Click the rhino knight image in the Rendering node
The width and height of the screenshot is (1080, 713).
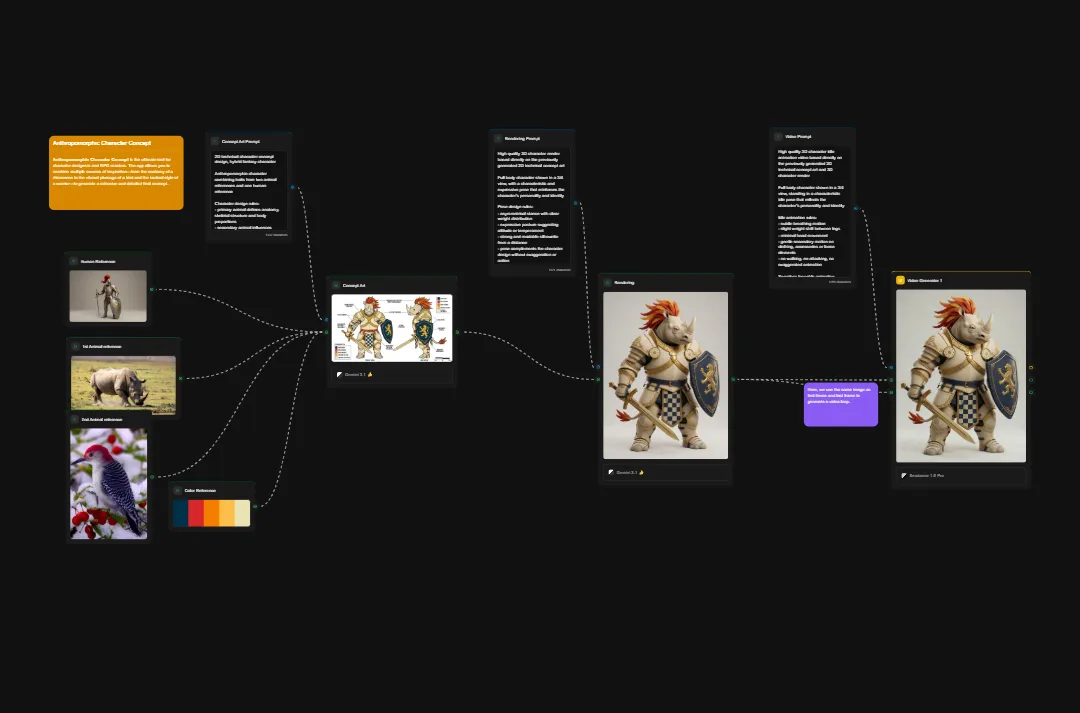pos(666,375)
